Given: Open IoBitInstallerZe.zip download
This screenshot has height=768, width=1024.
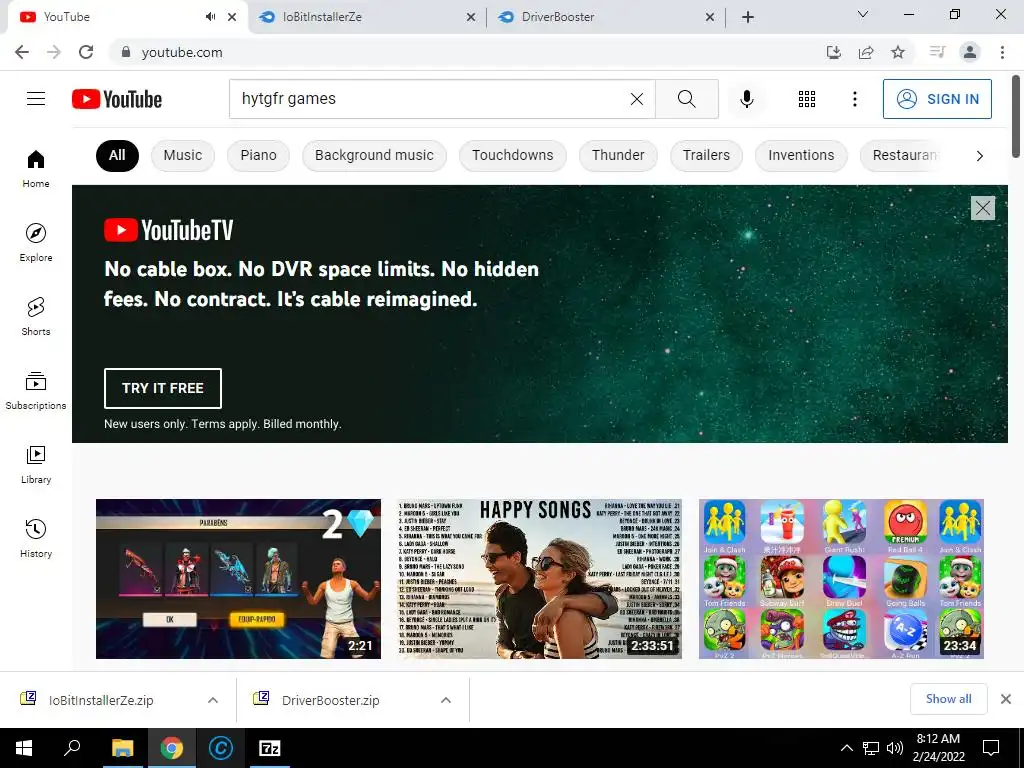Looking at the screenshot, I should coord(101,700).
